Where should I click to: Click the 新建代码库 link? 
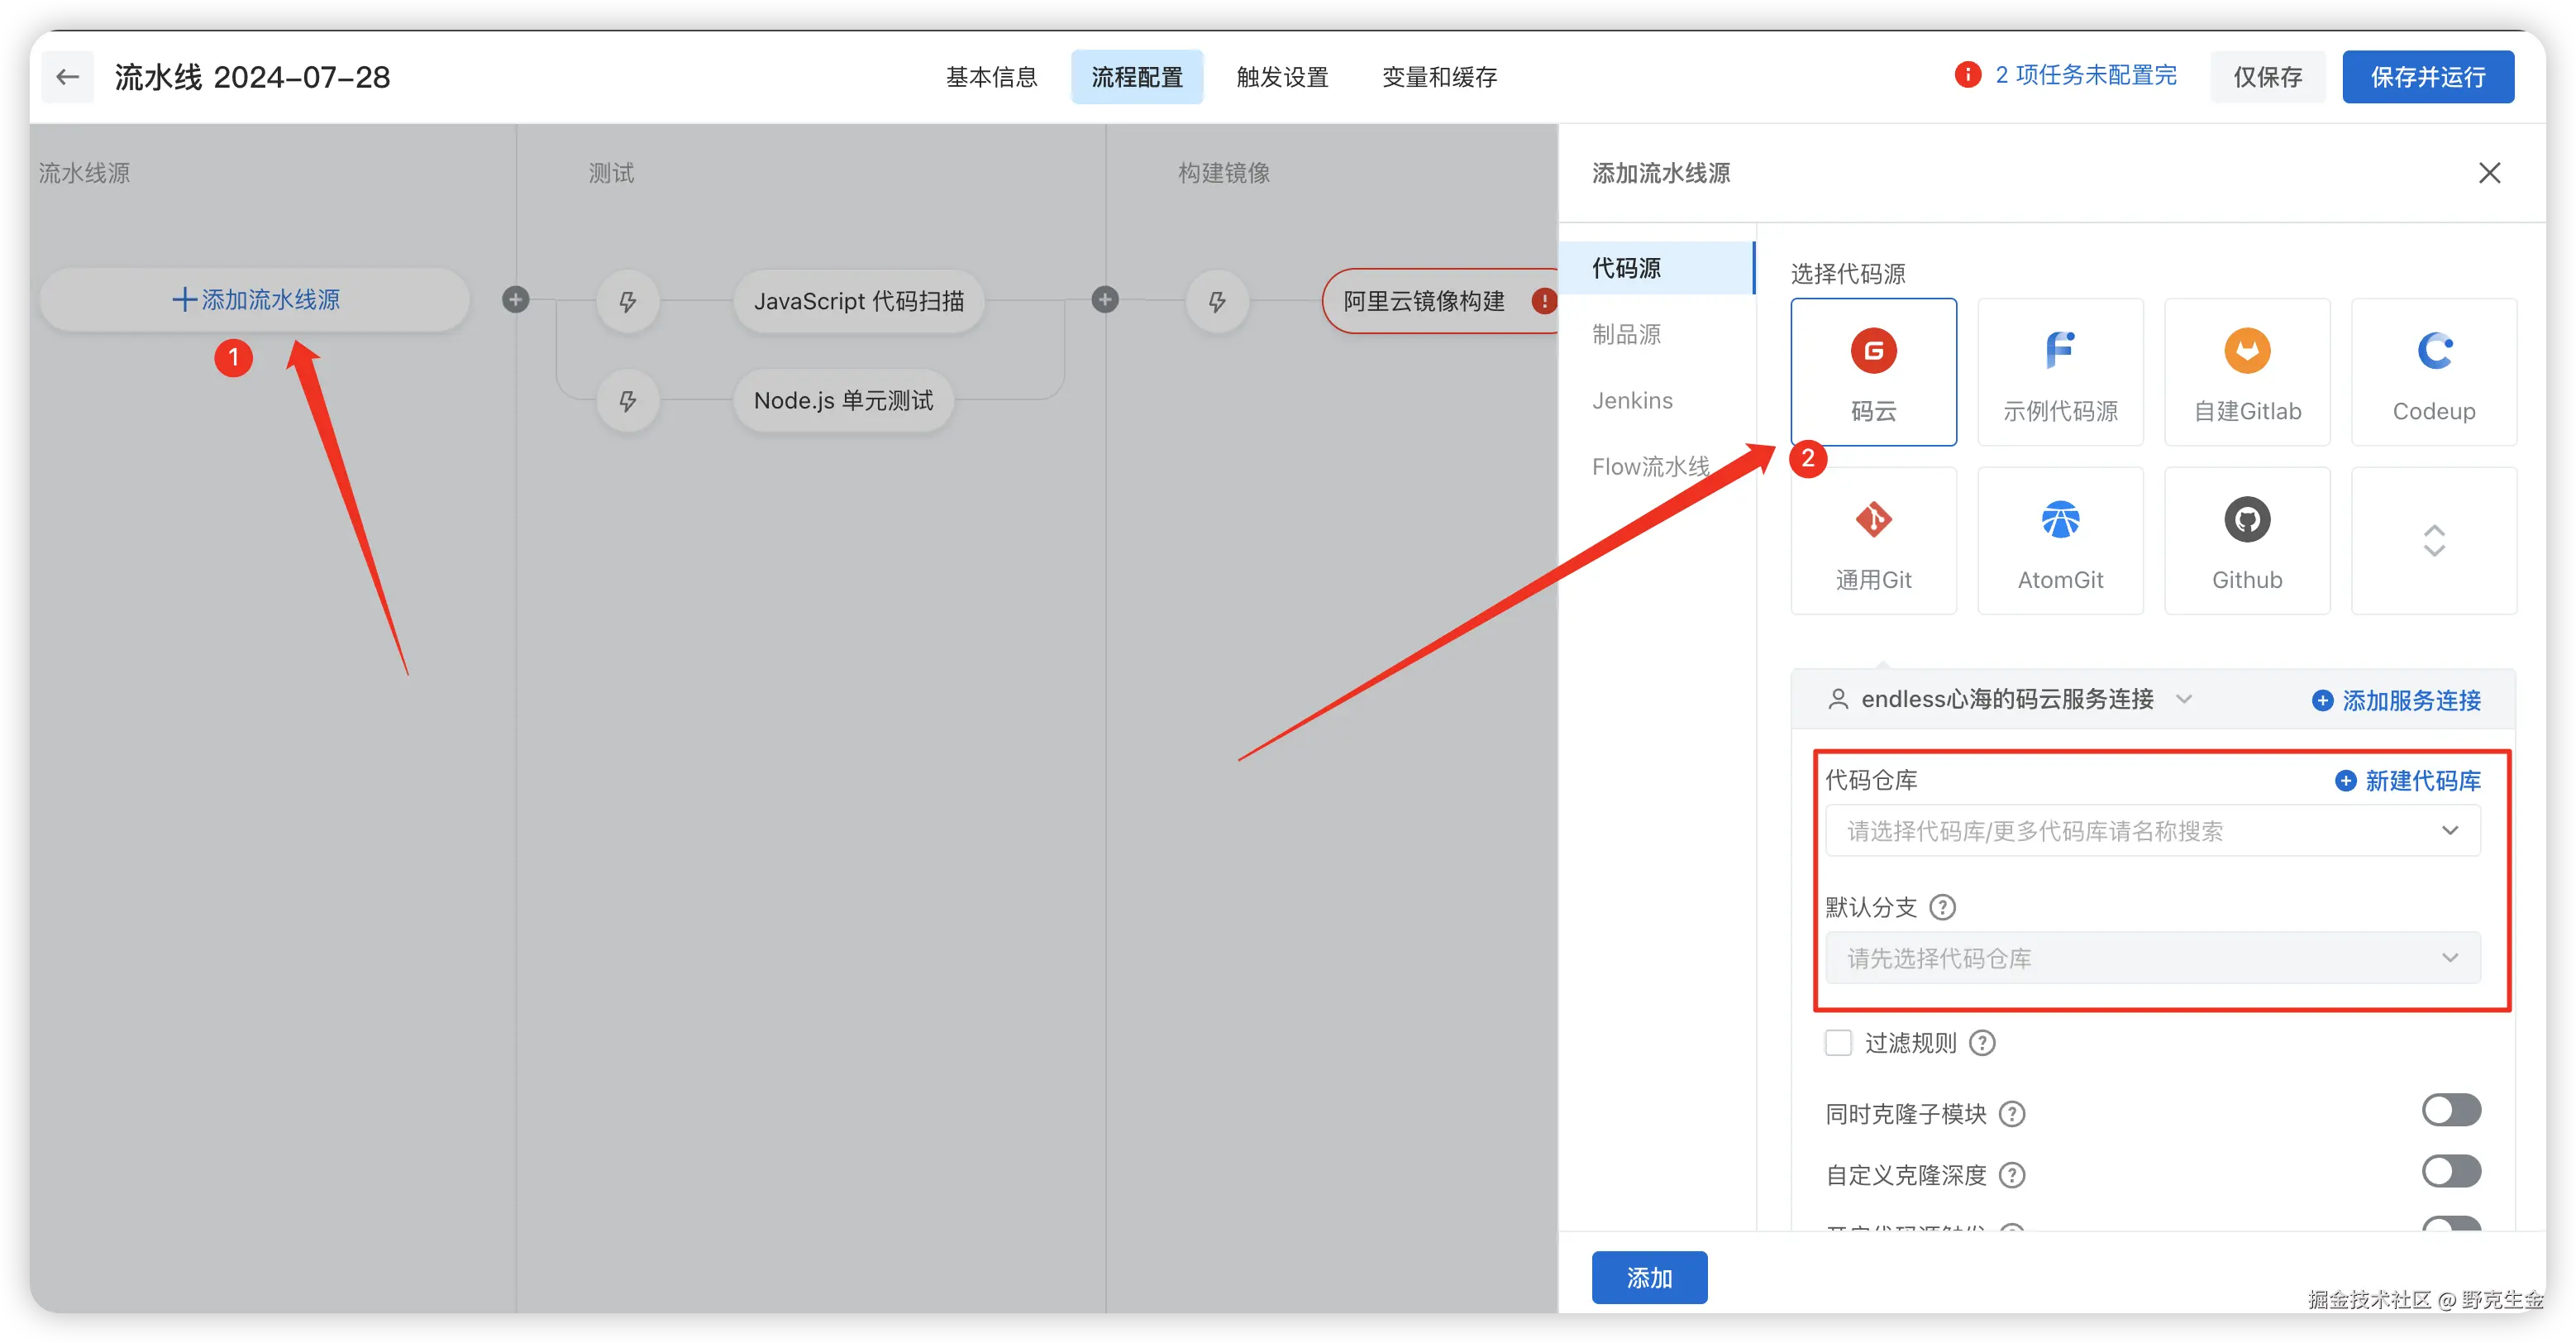tap(2408, 781)
